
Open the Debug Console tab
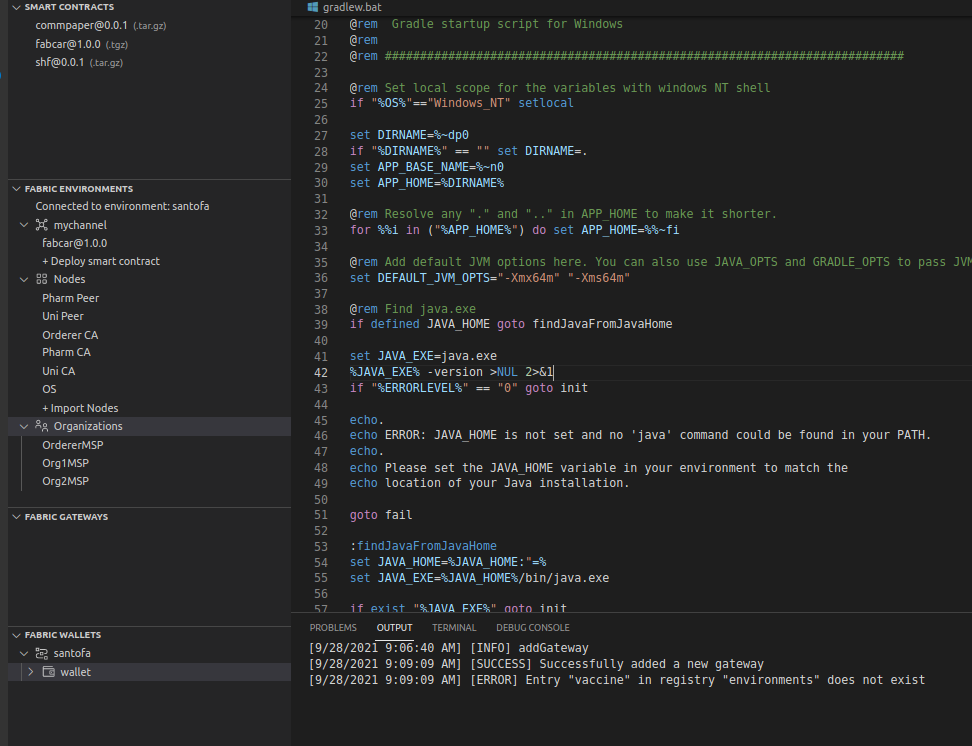pos(532,628)
